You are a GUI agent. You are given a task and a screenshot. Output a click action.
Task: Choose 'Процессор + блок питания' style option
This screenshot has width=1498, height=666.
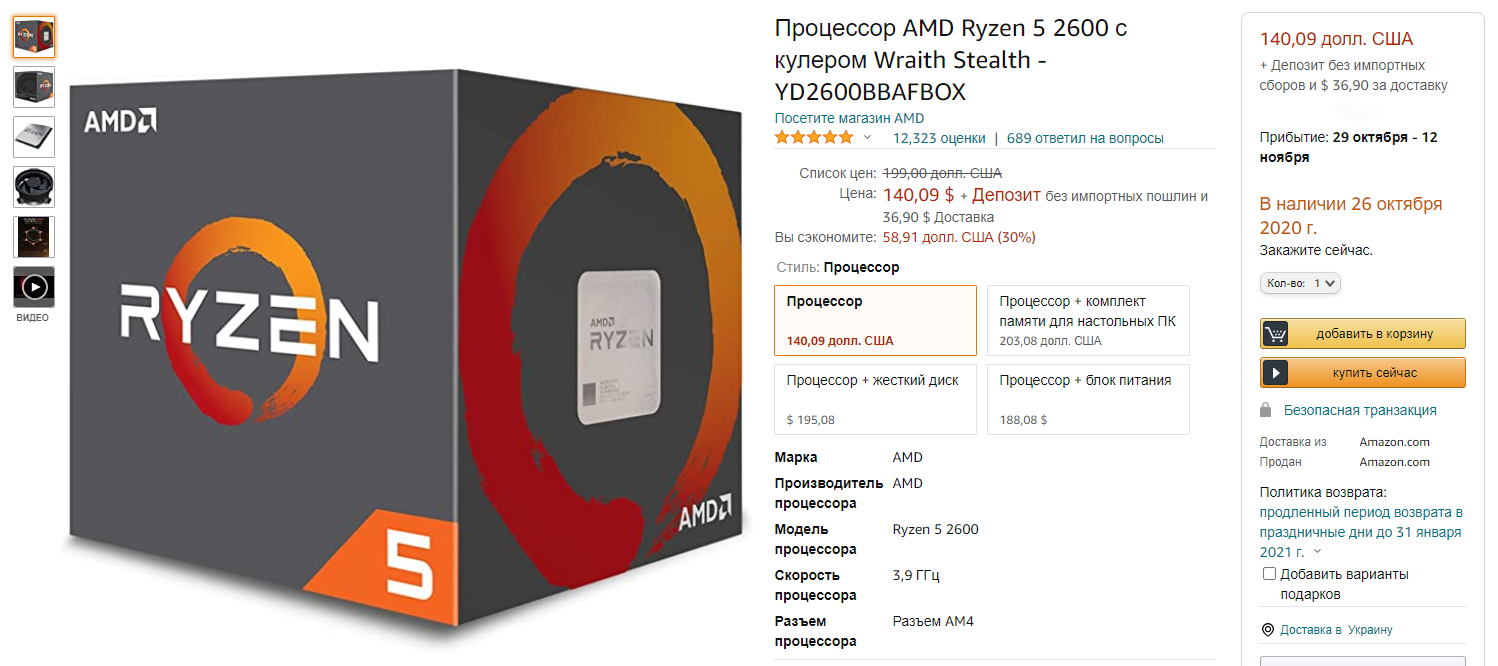click(x=1088, y=399)
